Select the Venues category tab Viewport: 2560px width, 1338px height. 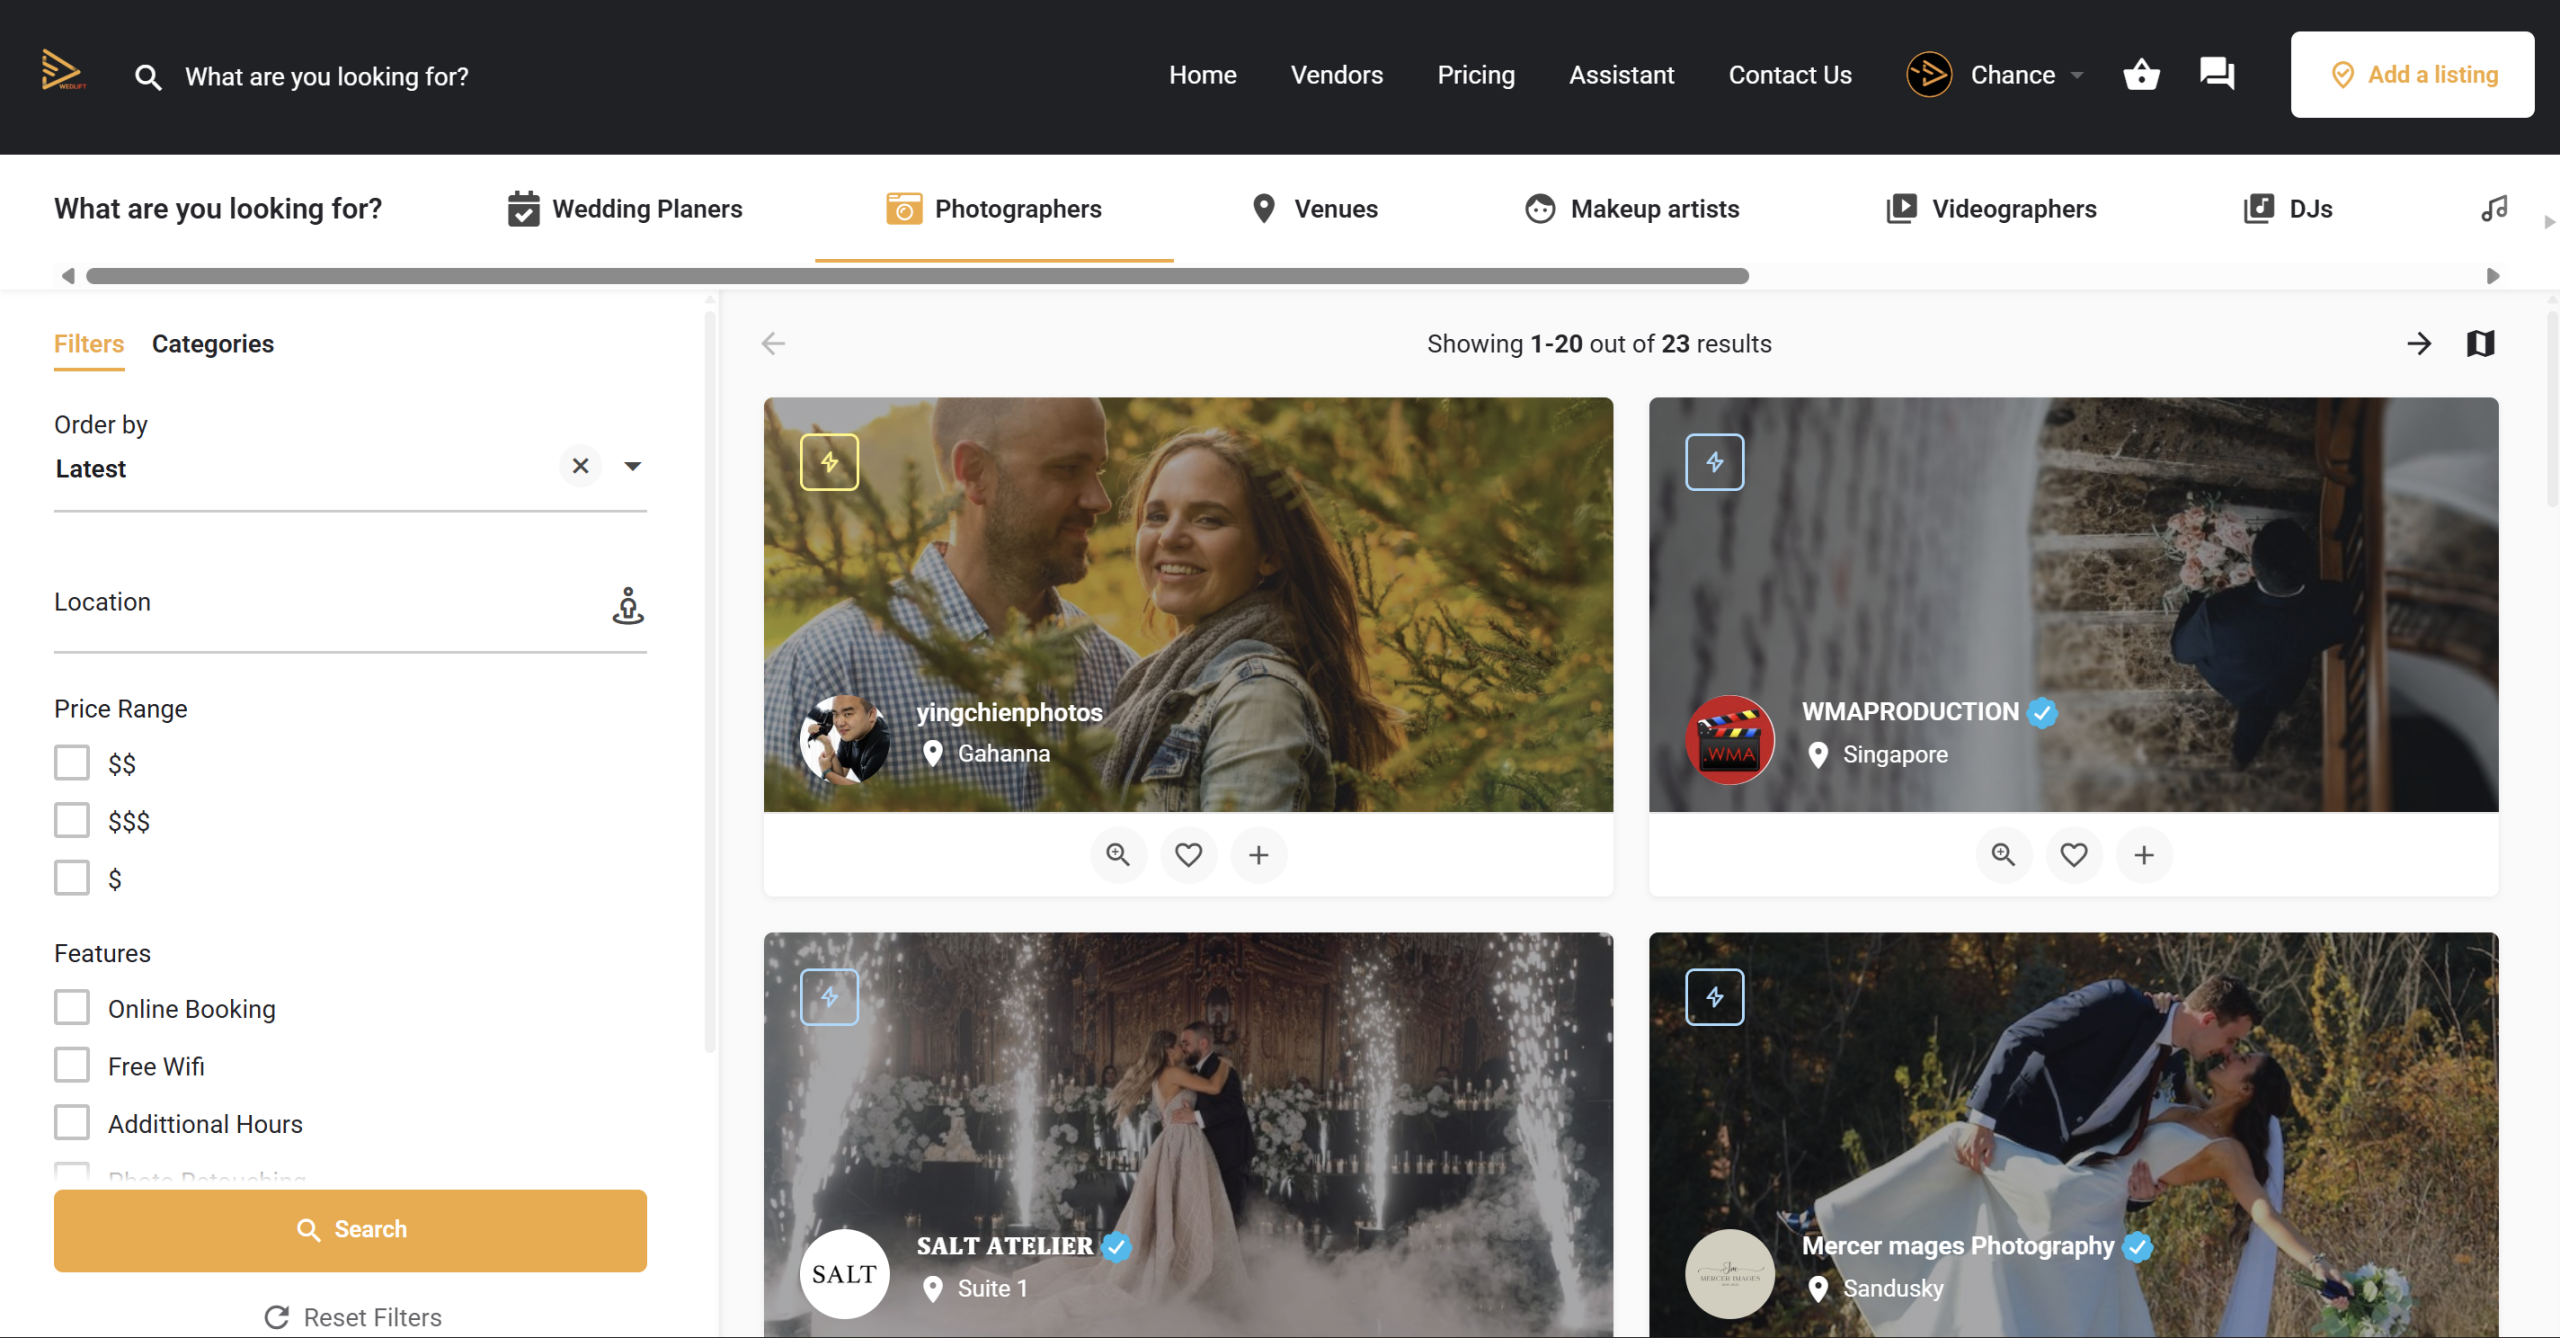pos(1314,209)
